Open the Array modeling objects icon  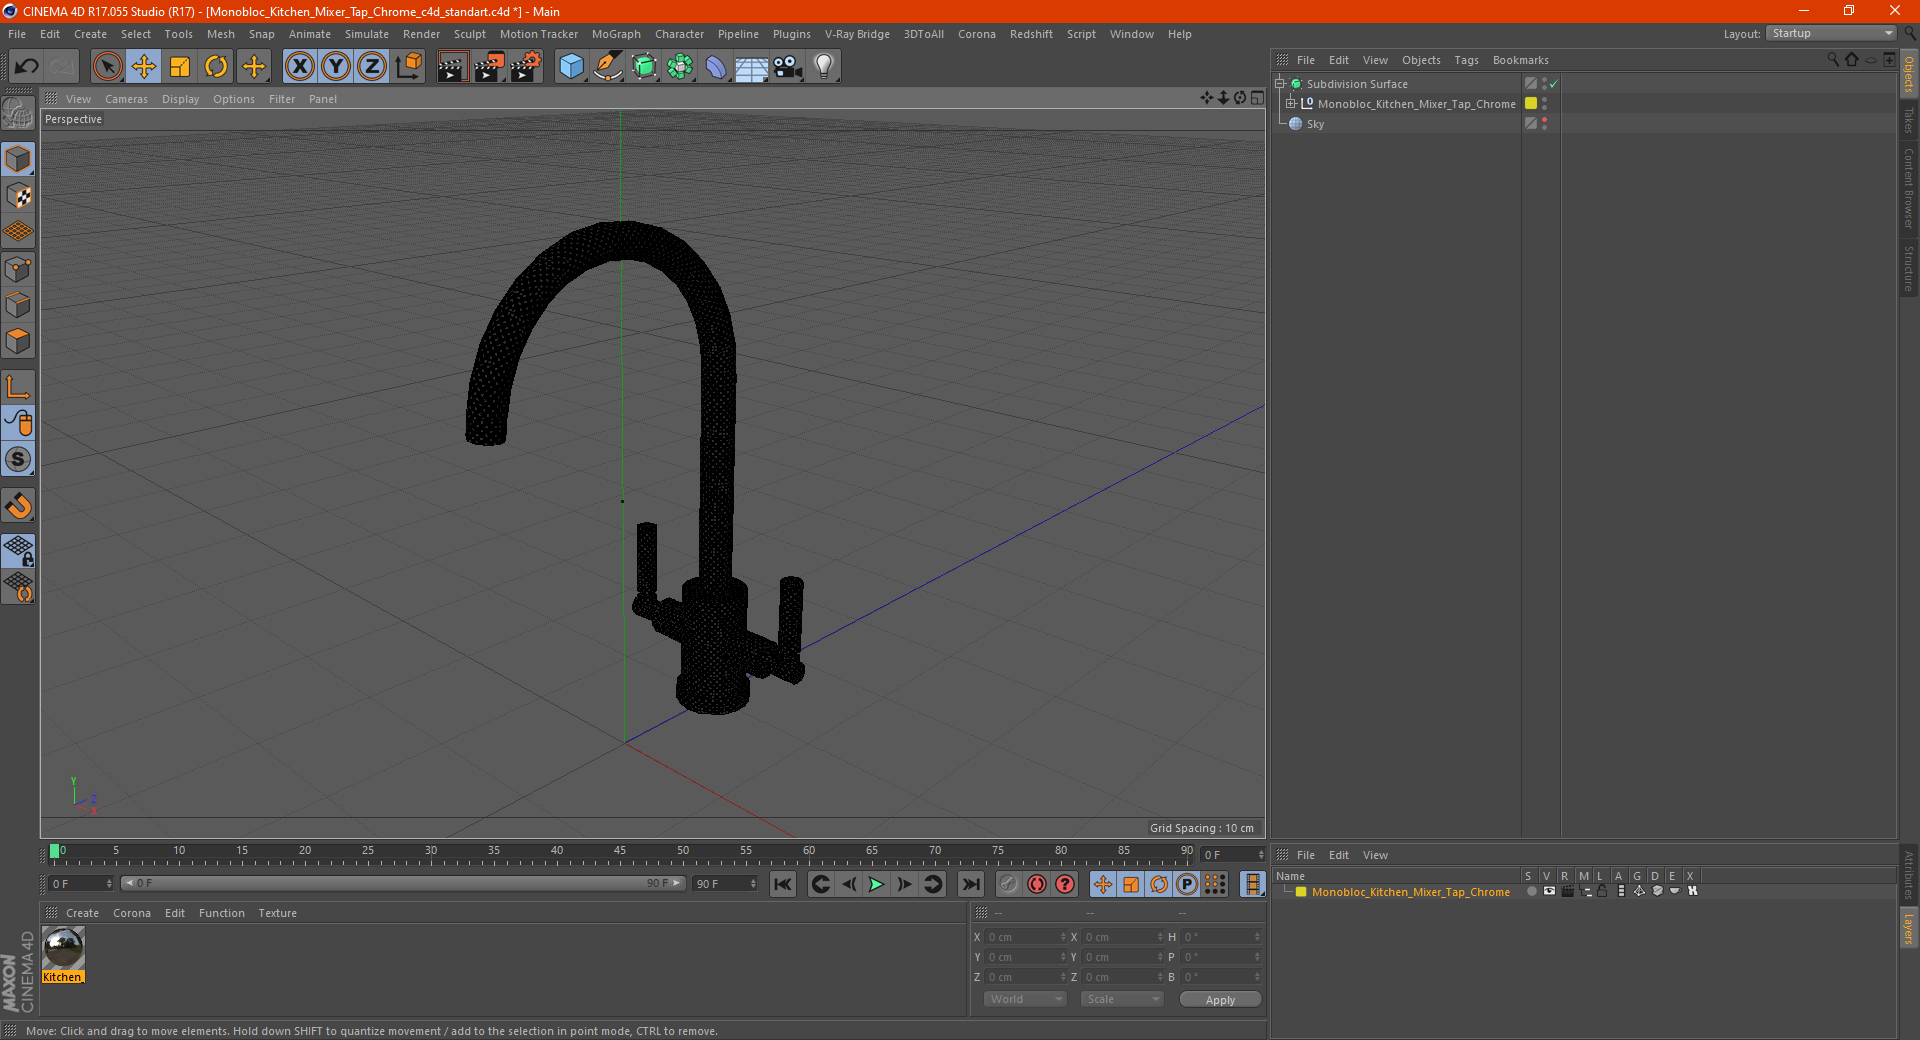tap(680, 67)
